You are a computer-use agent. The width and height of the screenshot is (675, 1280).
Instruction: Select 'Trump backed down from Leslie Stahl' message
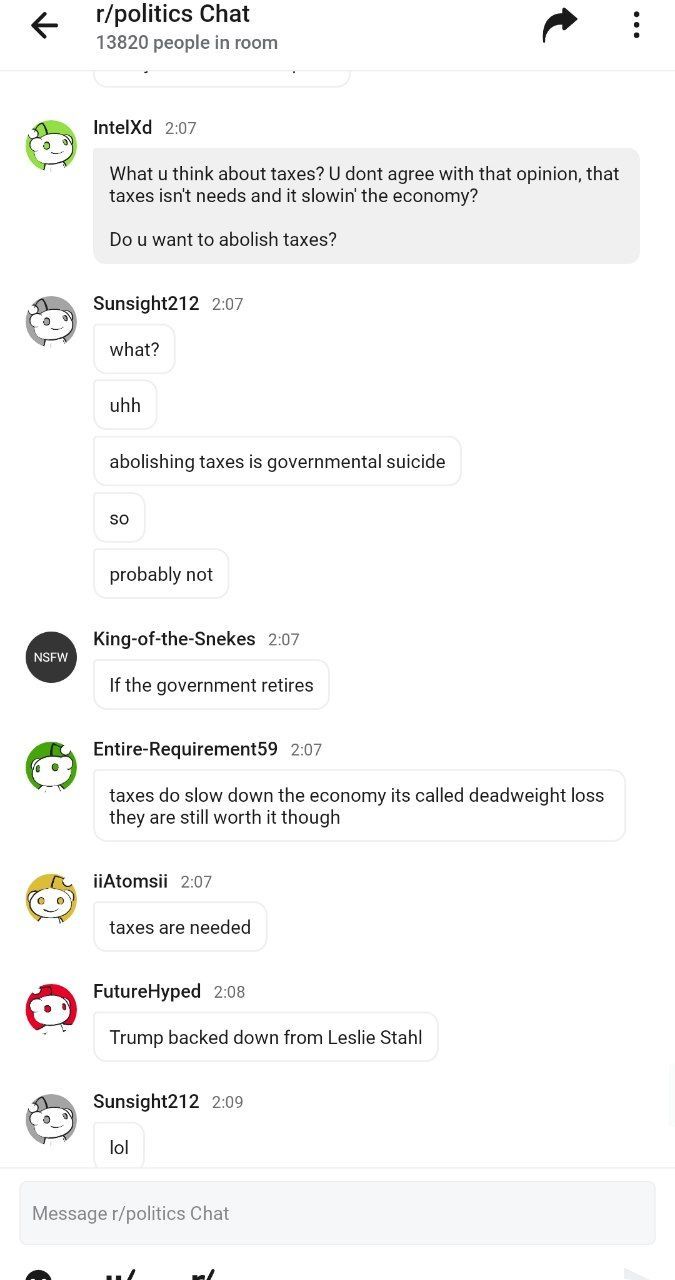[x=266, y=1037]
